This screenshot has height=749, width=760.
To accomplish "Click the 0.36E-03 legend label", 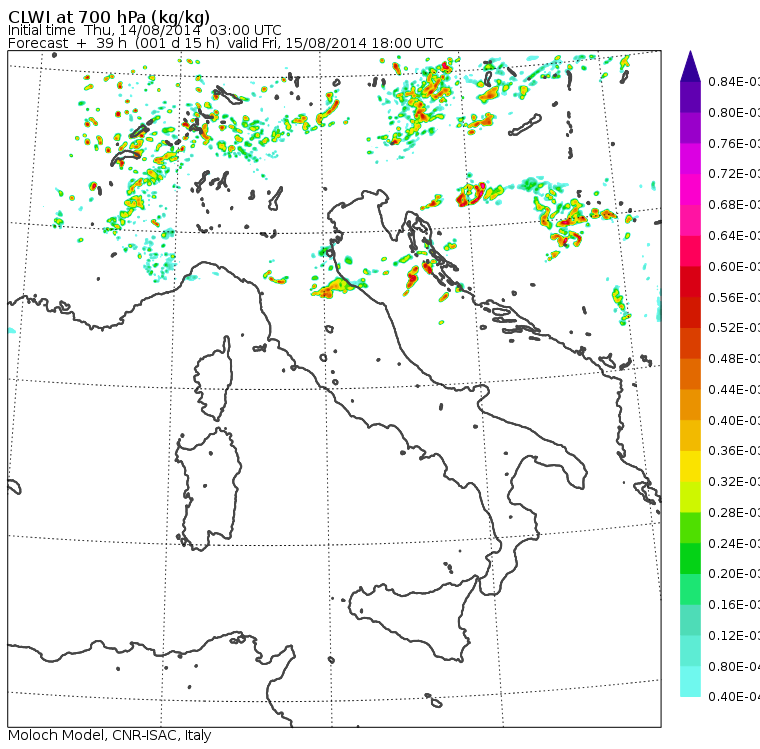I will click(x=734, y=451).
